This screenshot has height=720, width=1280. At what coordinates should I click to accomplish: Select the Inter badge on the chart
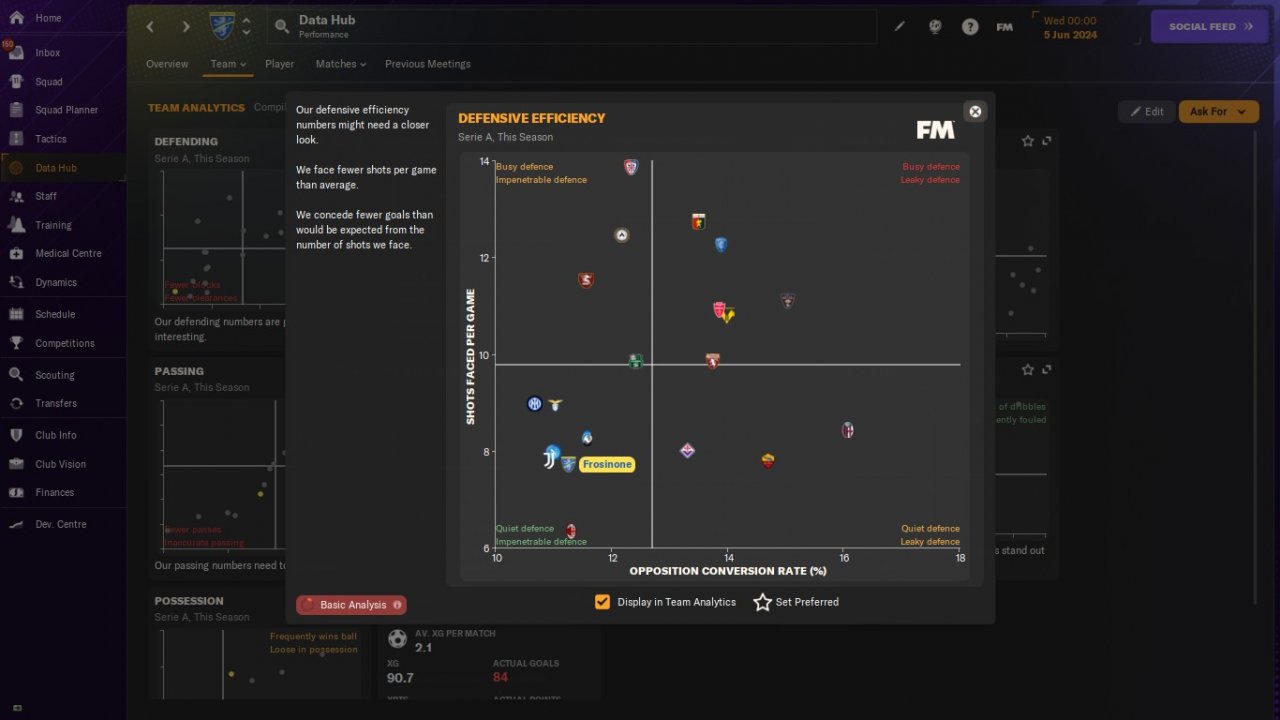[535, 404]
